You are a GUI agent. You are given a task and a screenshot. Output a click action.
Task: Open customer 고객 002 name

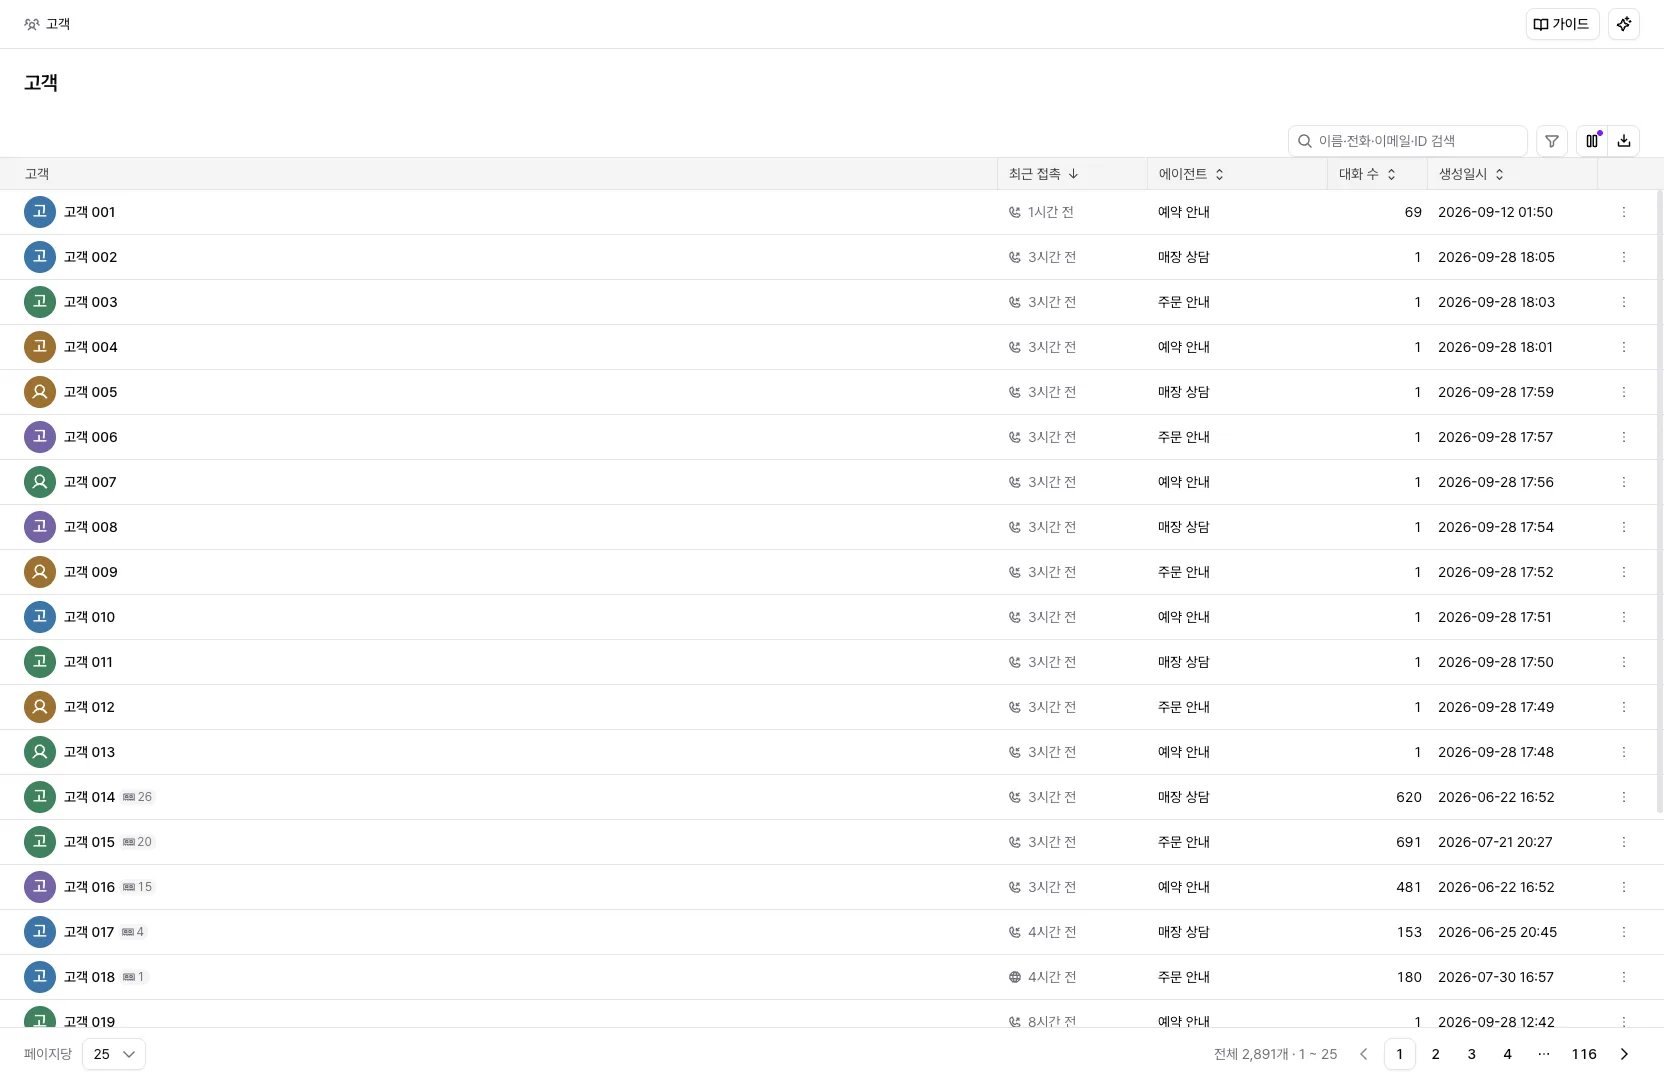point(90,257)
